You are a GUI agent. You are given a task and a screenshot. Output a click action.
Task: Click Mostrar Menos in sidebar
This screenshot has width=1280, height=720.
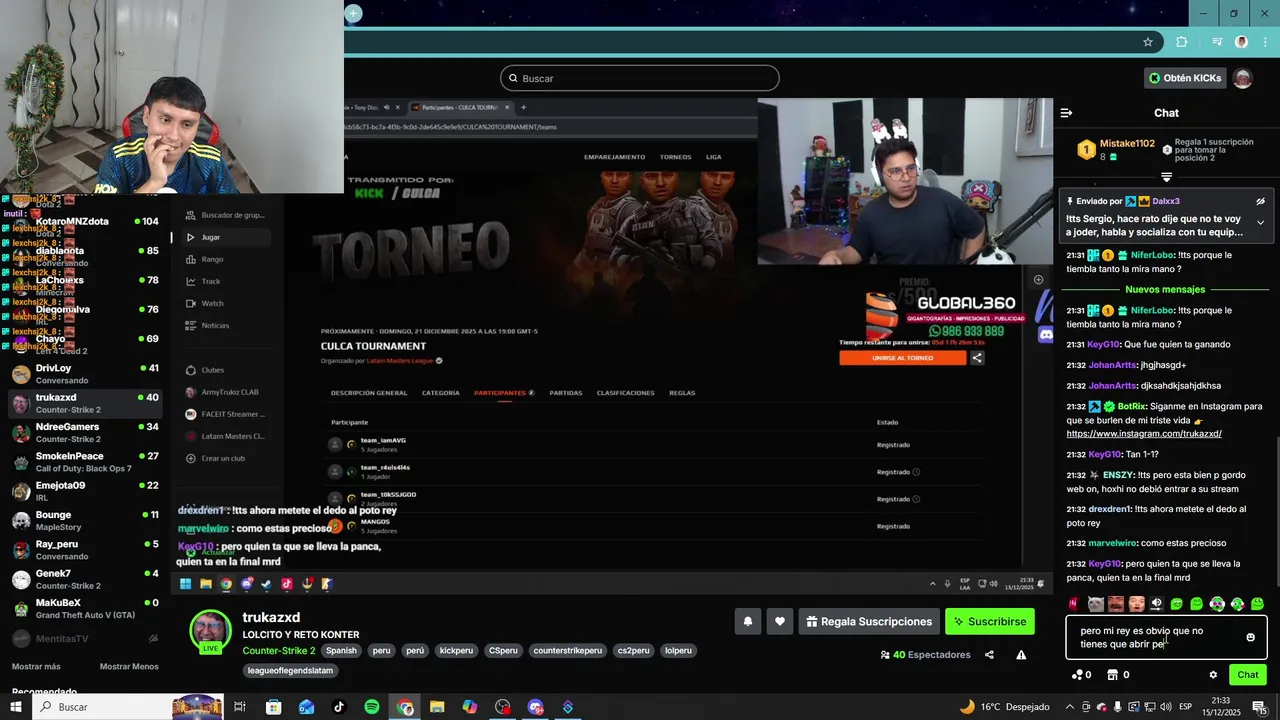pyautogui.click(x=129, y=667)
